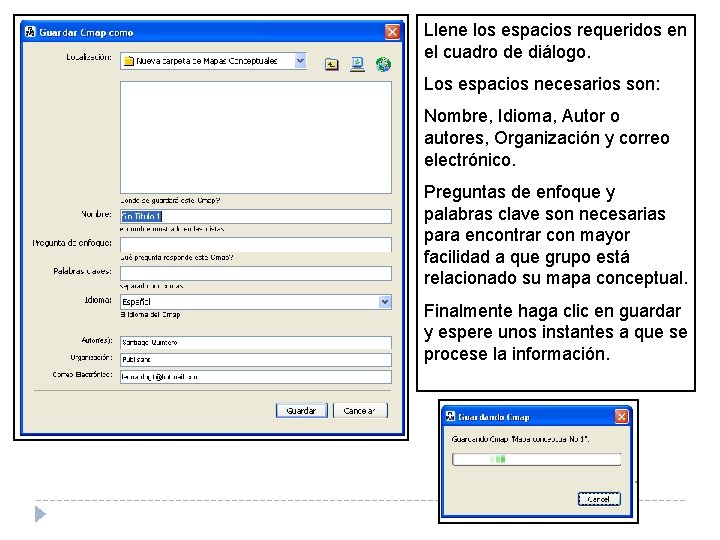Screen dimensions: 720x540
Task: Close the Guardando Cmap dialog
Action: (x=621, y=416)
